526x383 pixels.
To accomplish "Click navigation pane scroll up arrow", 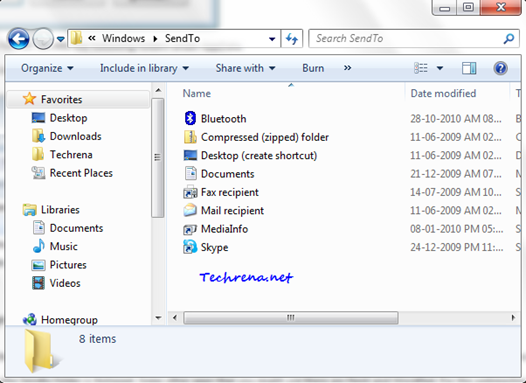I will [x=158, y=90].
